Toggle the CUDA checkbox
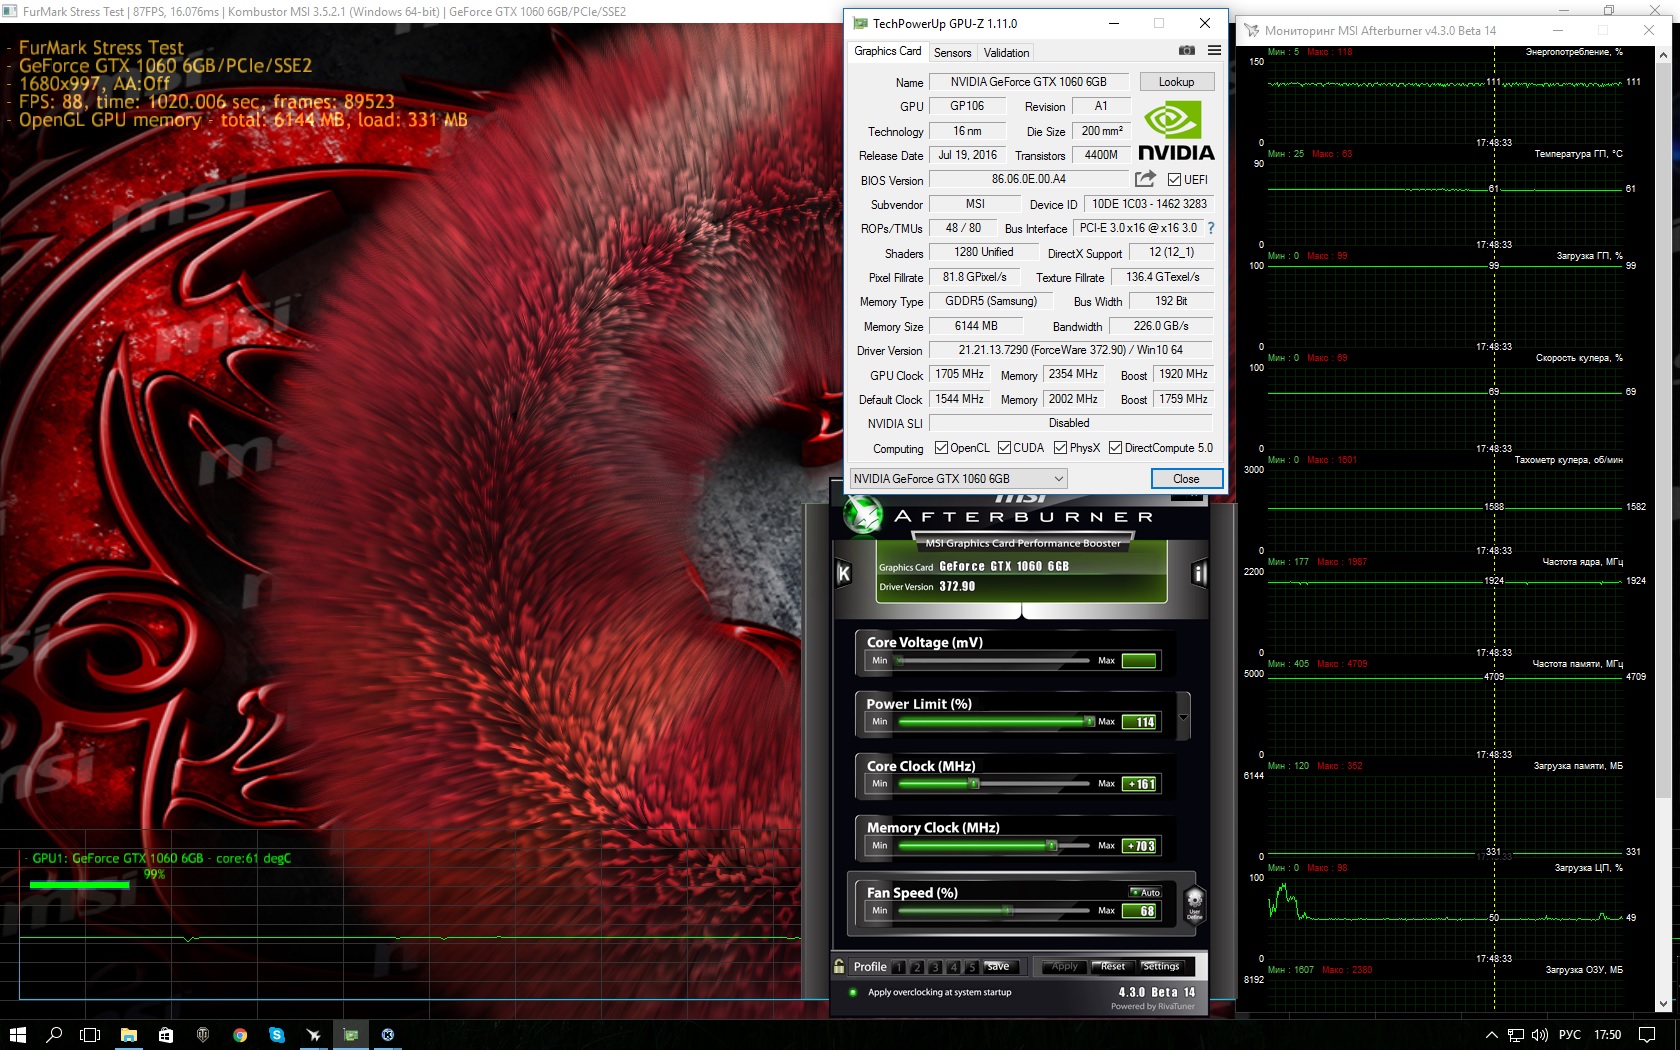1680x1050 pixels. point(1004,448)
